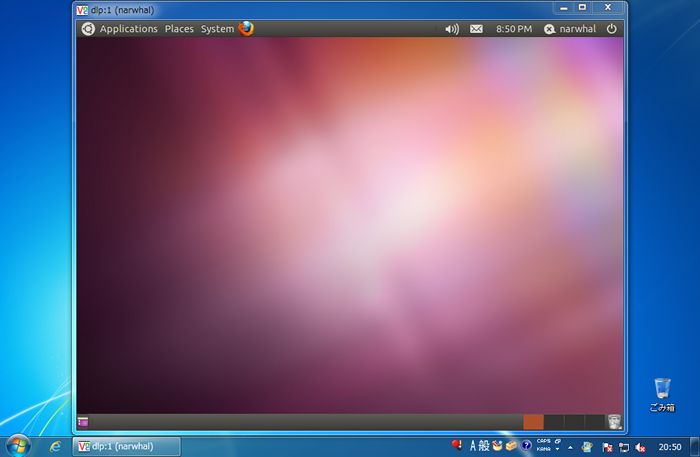Click the Action Center flag tray icon

(607, 447)
